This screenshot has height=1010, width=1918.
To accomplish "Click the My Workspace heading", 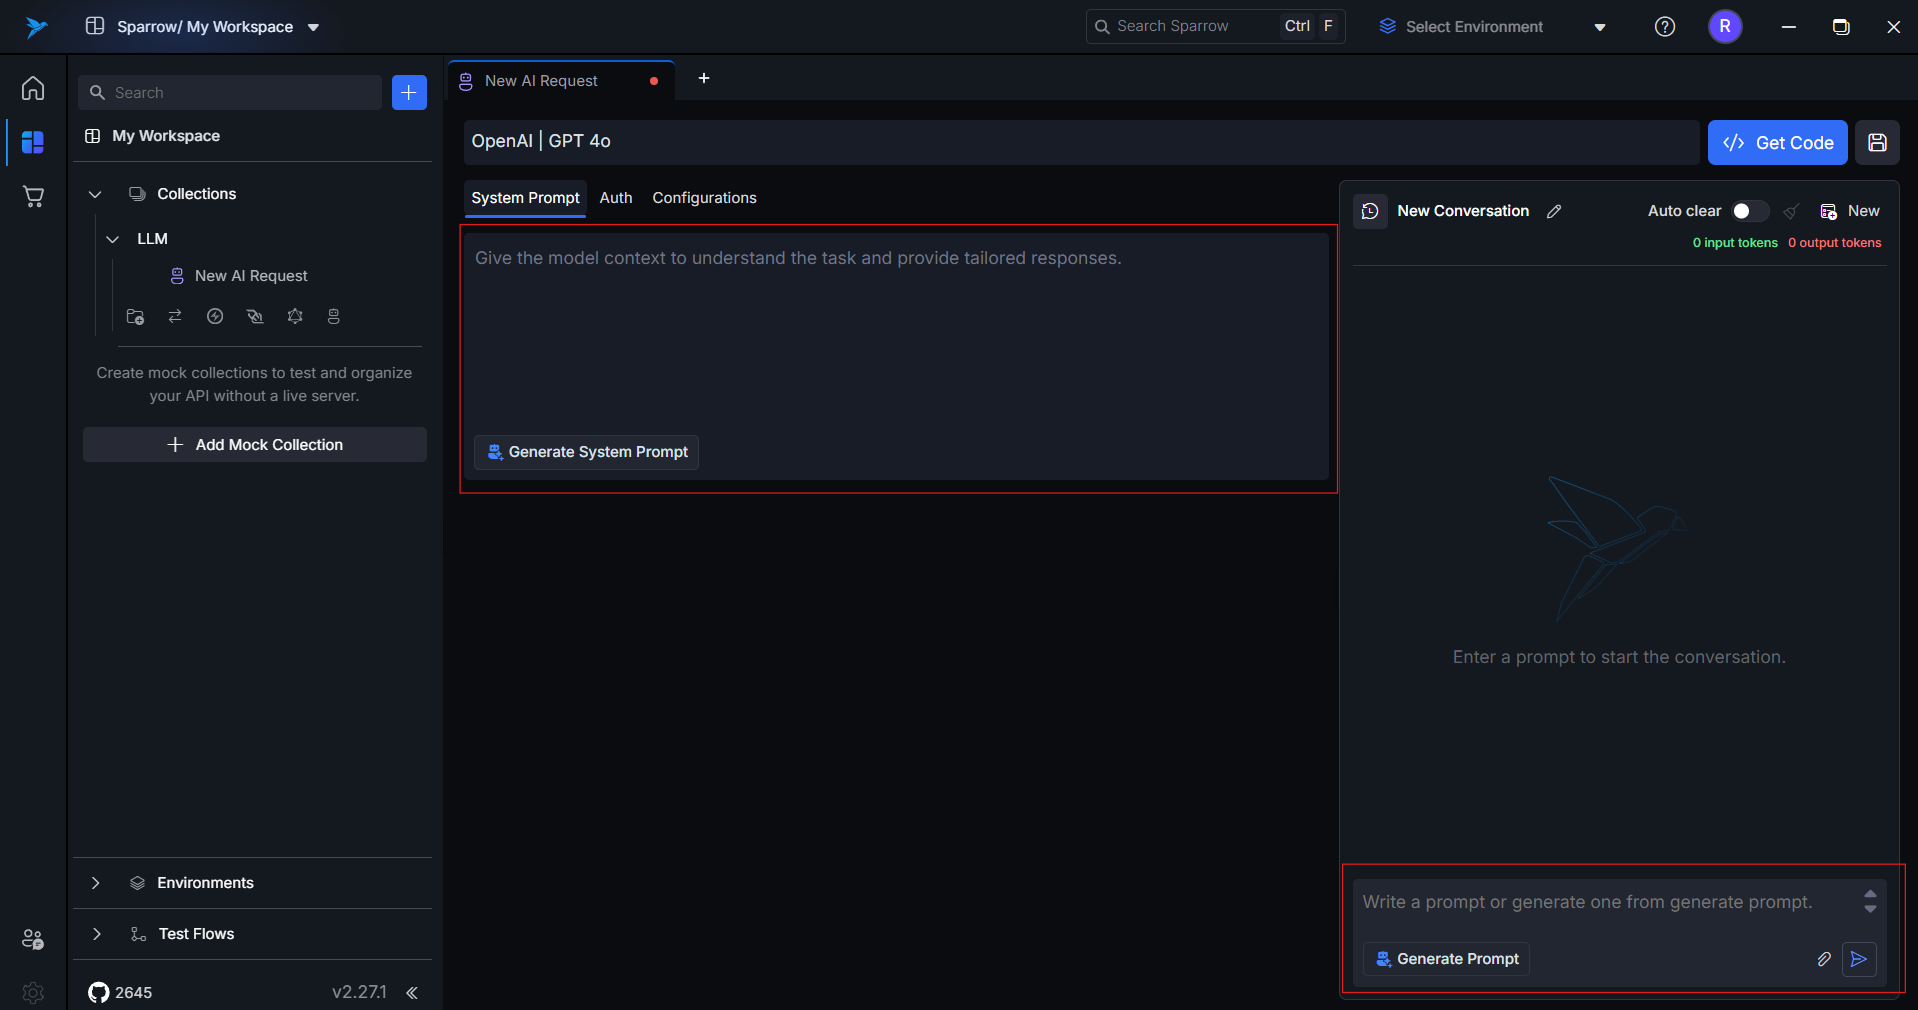I will coord(166,136).
